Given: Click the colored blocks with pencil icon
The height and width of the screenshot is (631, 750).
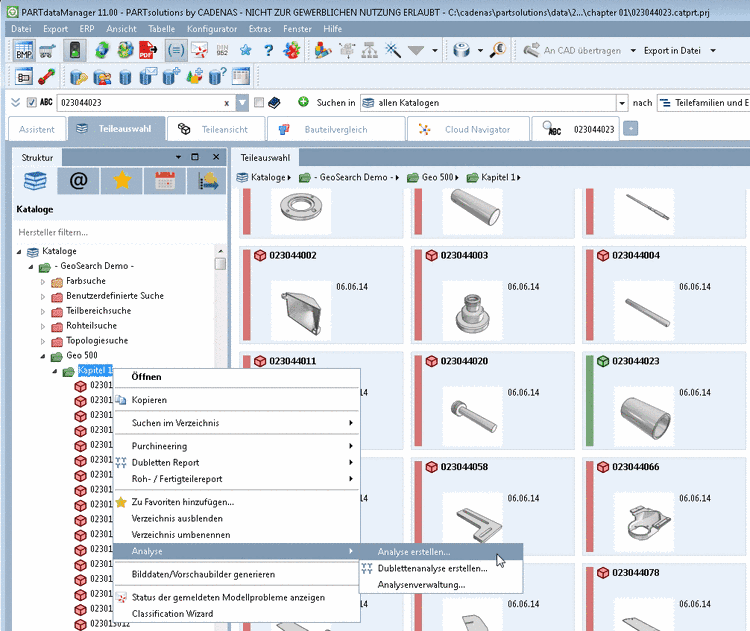Looking at the screenshot, I should point(323,50).
